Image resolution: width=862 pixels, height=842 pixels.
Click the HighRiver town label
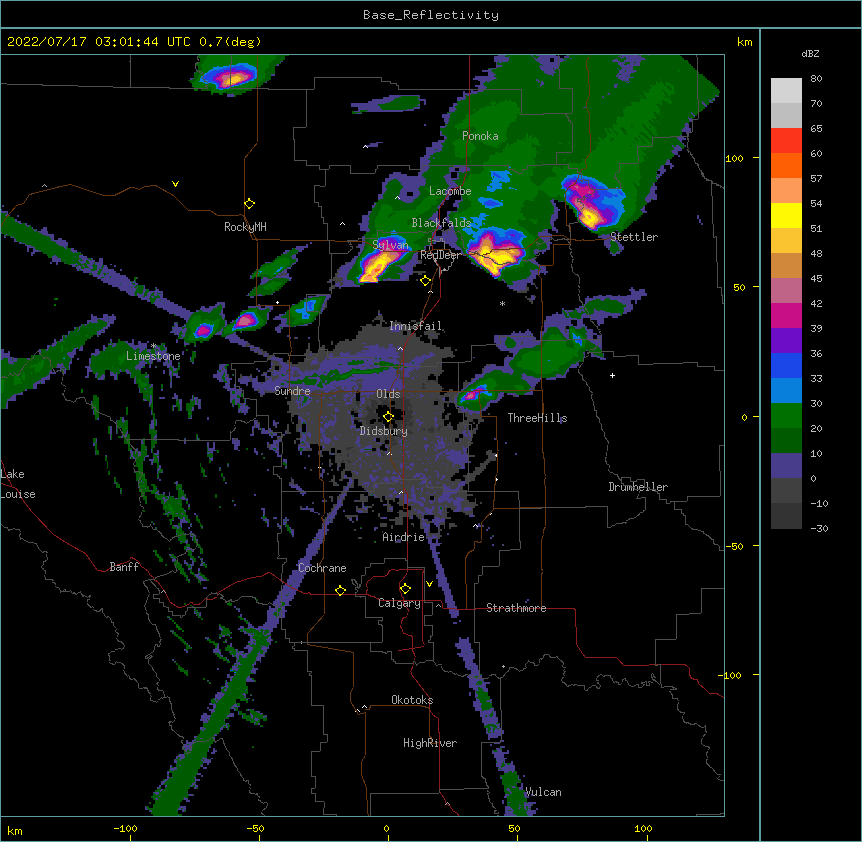(429, 743)
